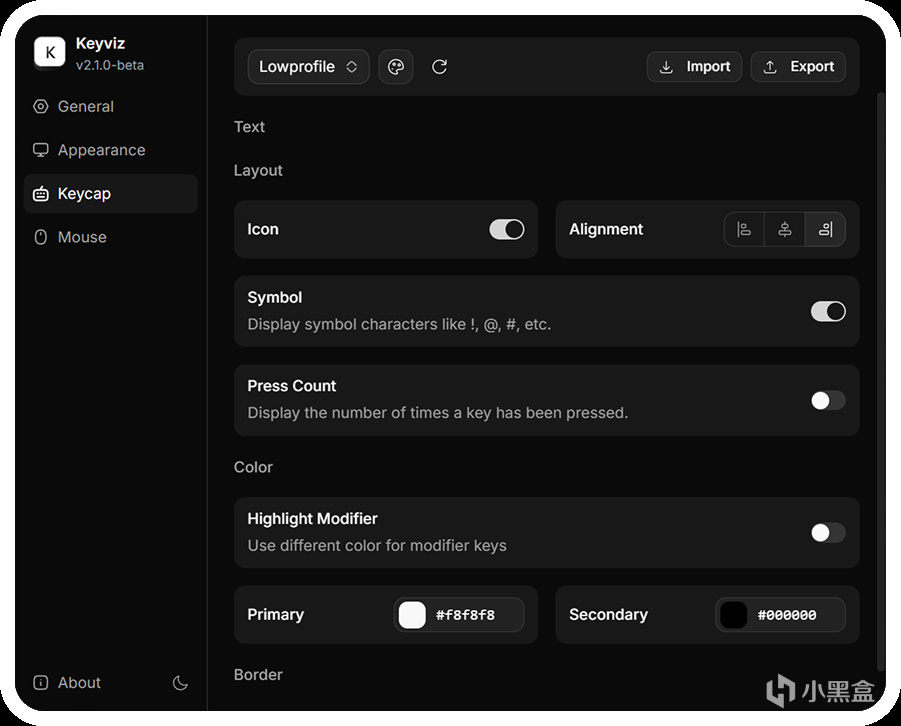
Task: Select left alignment icon
Action: pos(744,229)
